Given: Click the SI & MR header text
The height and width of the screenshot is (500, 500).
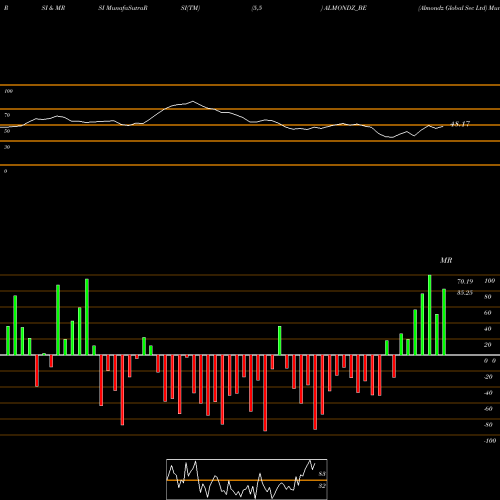Looking at the screenshot, I should pos(53,8).
